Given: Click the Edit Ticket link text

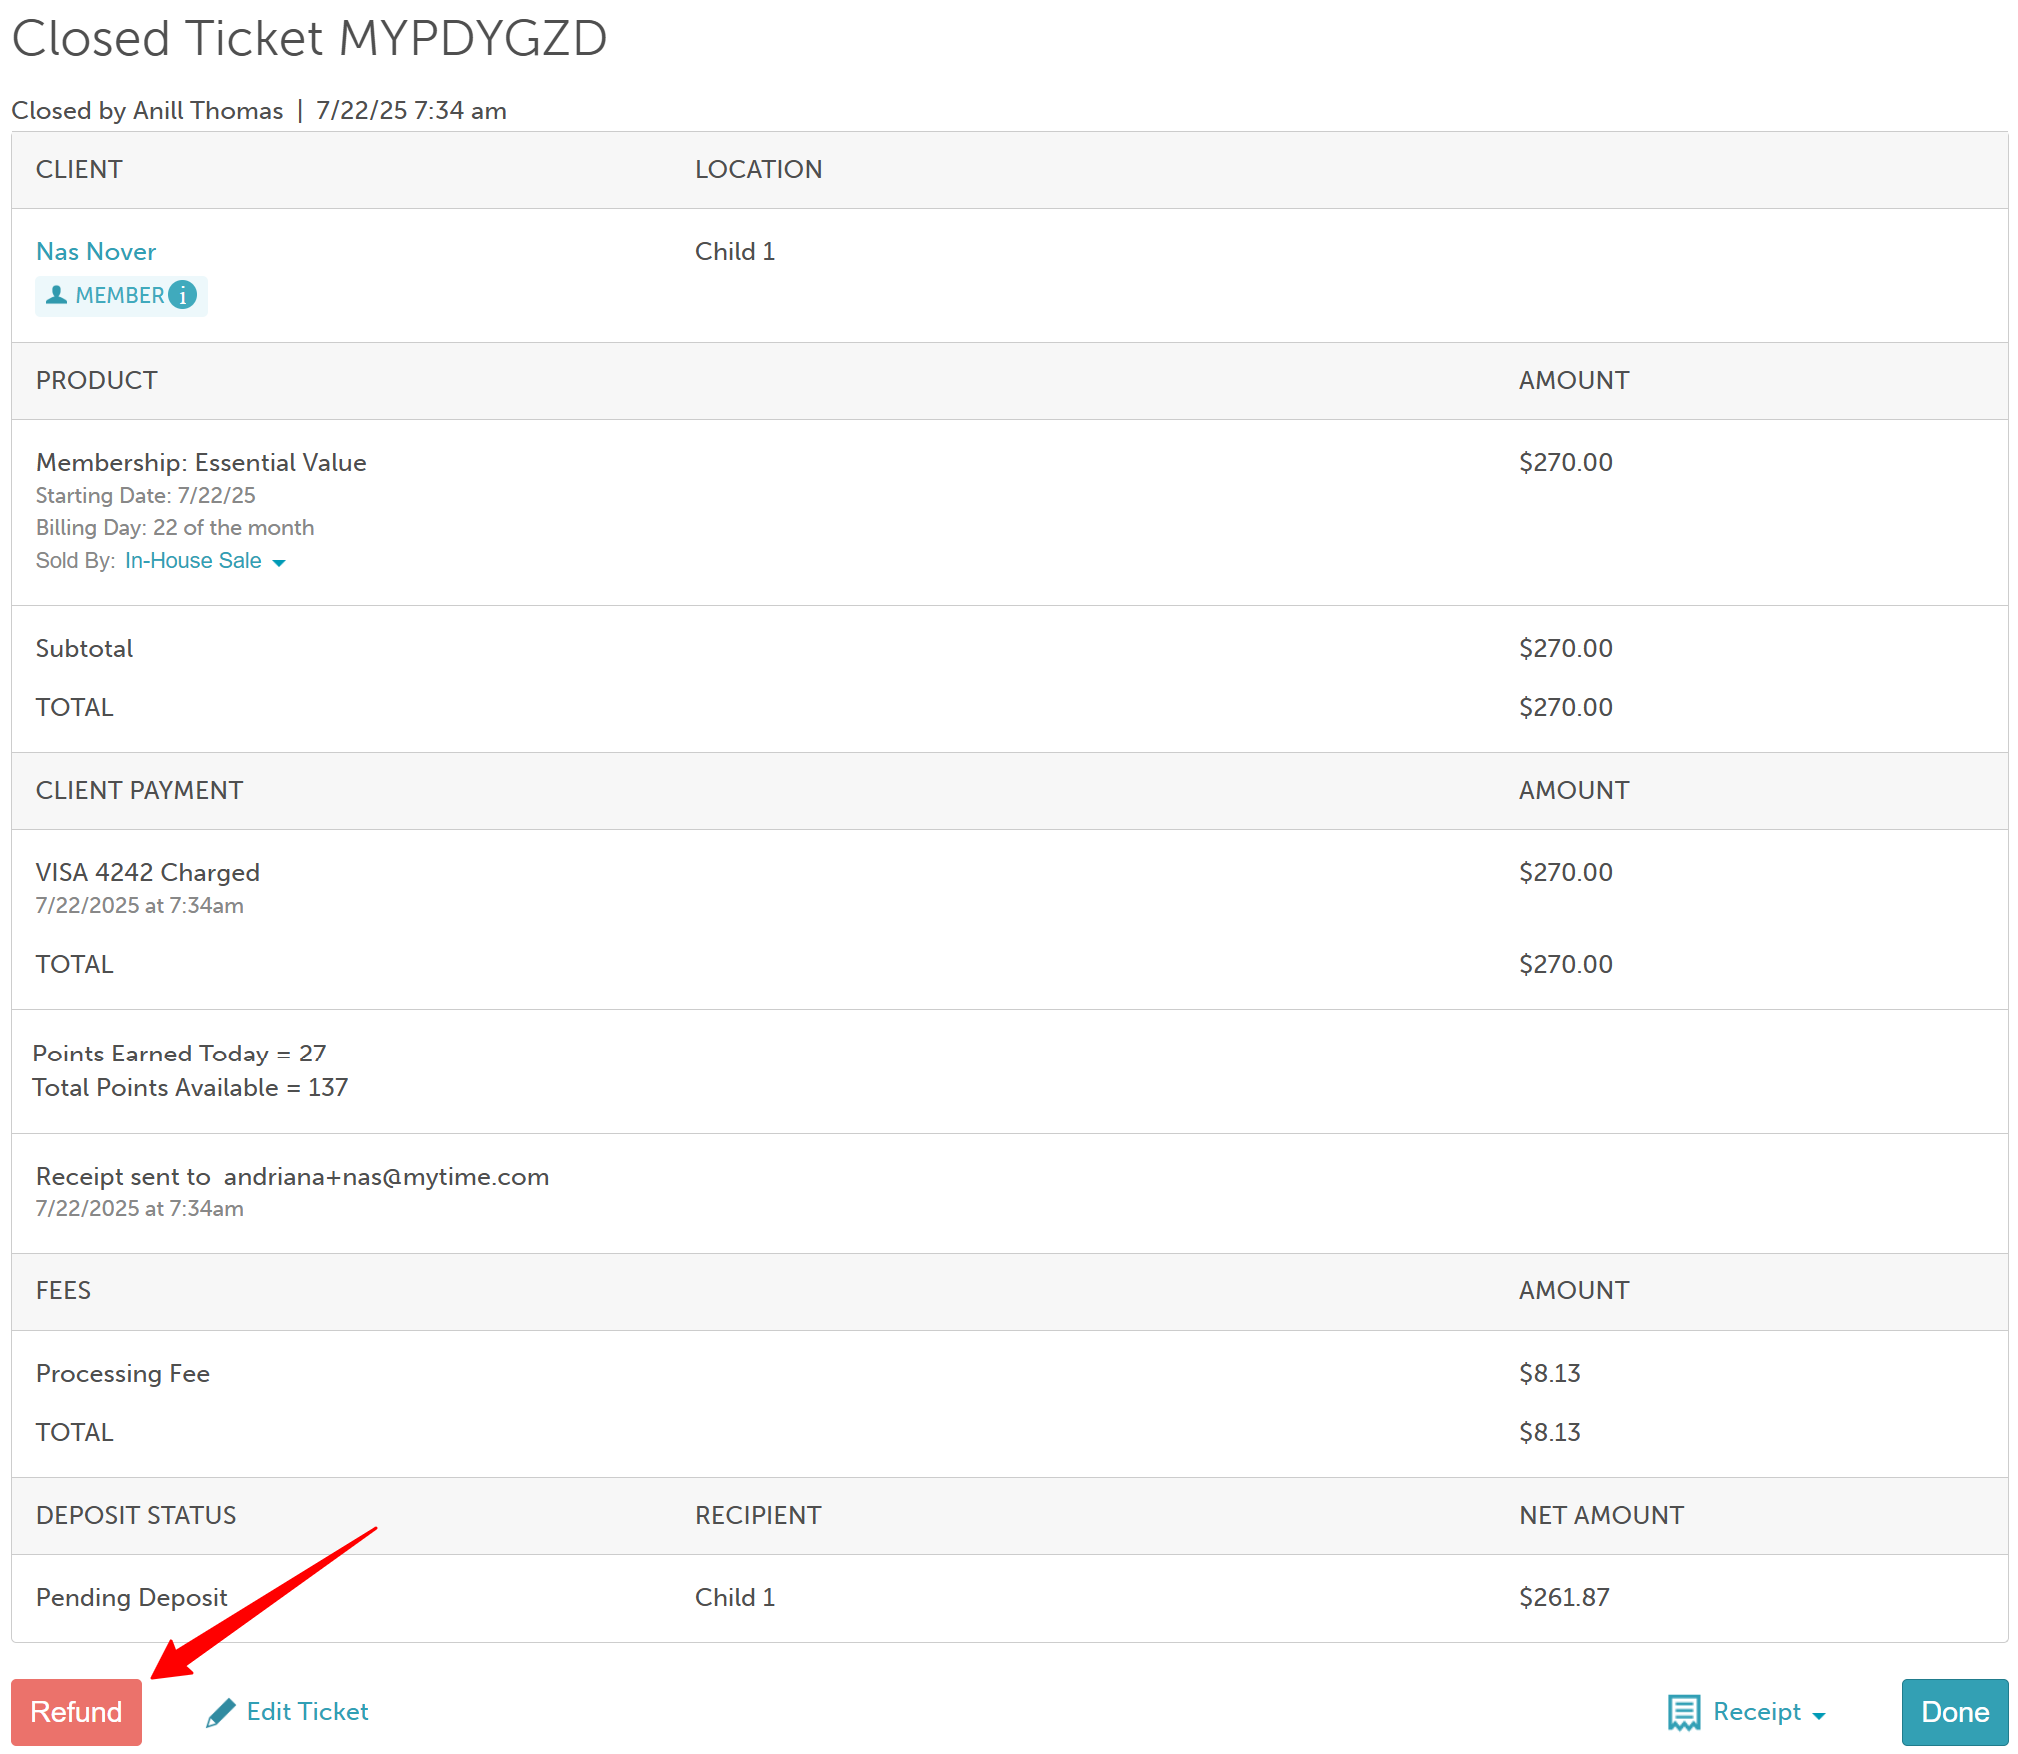Looking at the screenshot, I should tap(307, 1712).
